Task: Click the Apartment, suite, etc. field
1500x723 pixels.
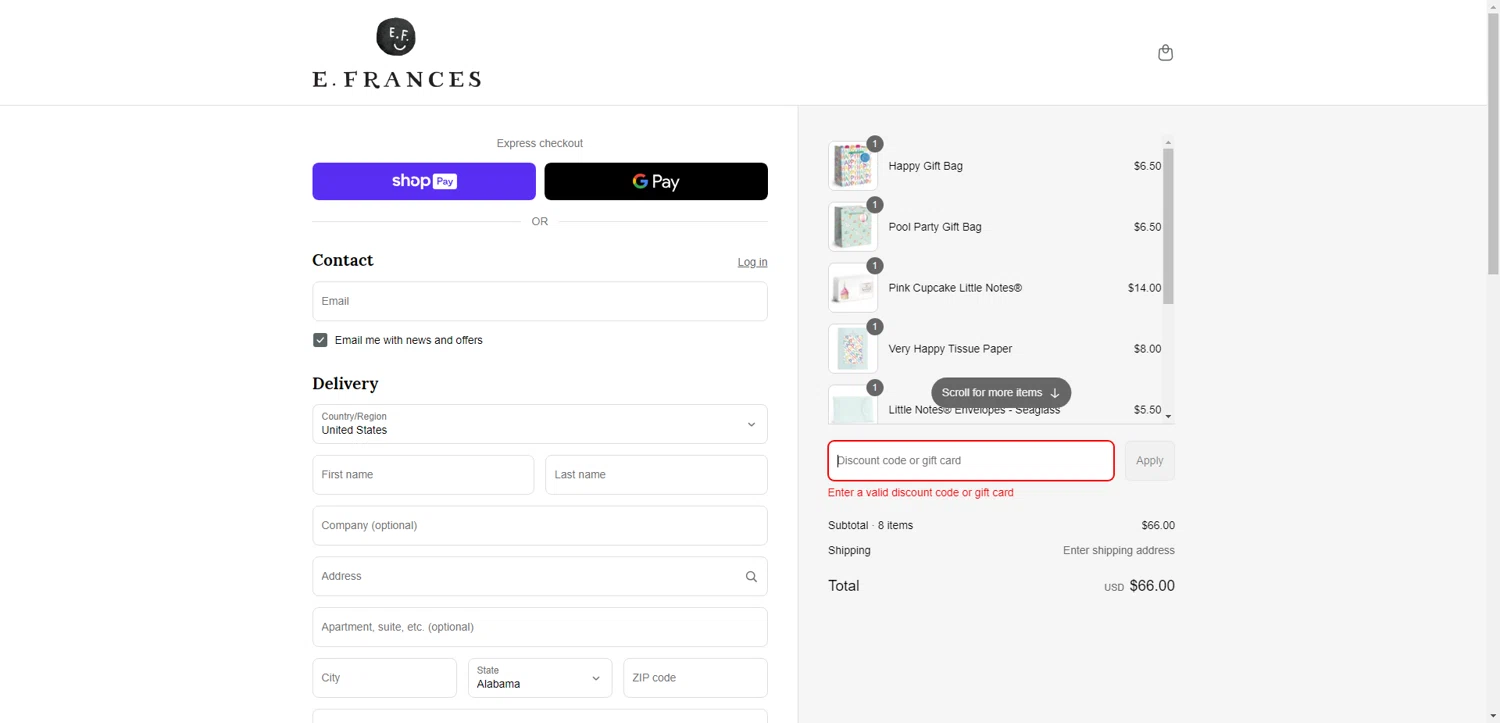Action: 540,628
